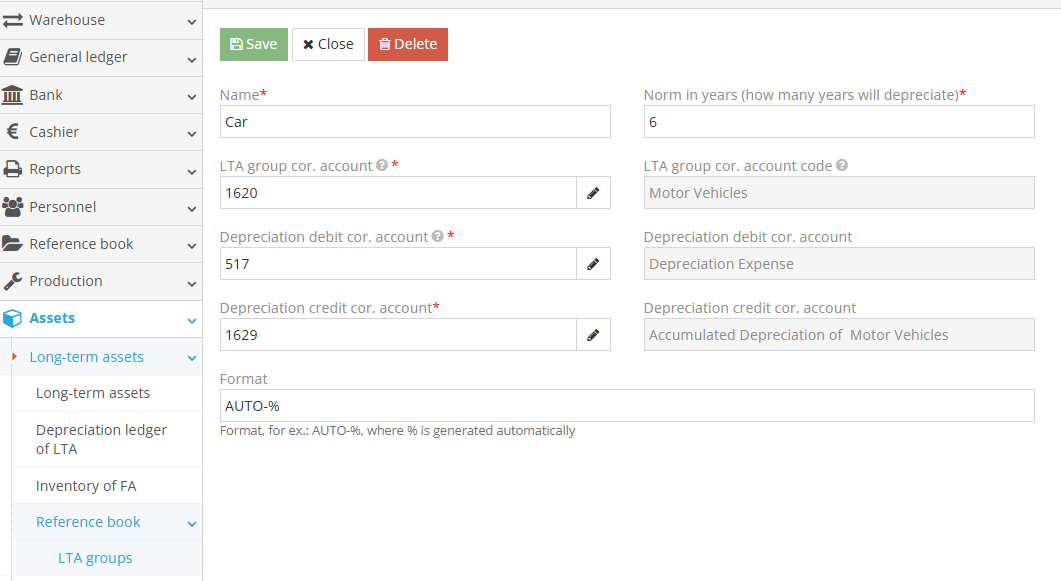Click the red Delete button
This screenshot has height=581, width=1061.
(407, 44)
